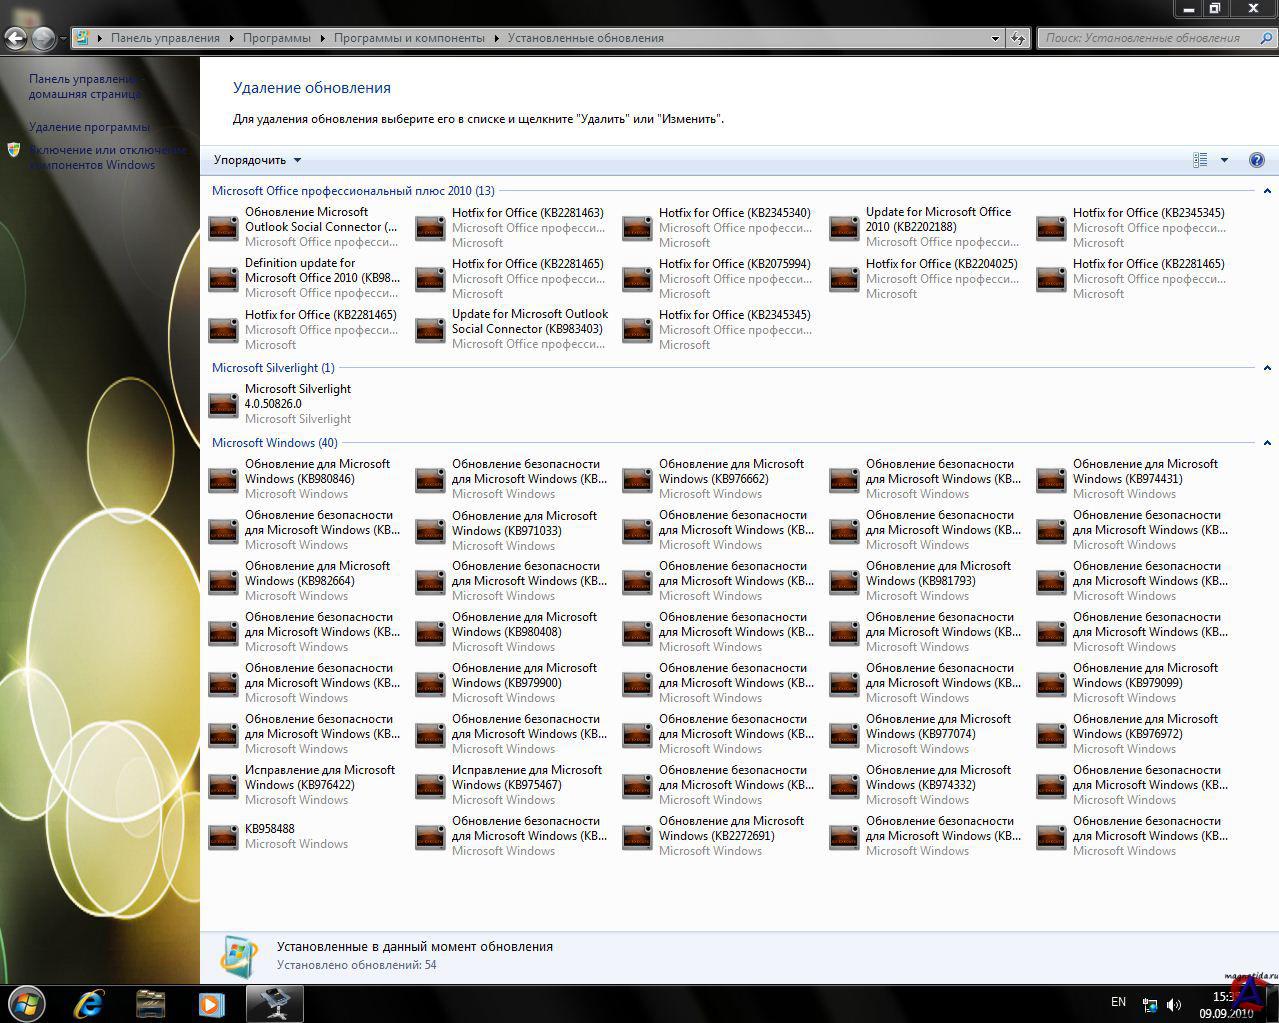The width and height of the screenshot is (1279, 1023).
Task: Open the view options dropdown arrow
Action: pyautogui.click(x=1224, y=160)
